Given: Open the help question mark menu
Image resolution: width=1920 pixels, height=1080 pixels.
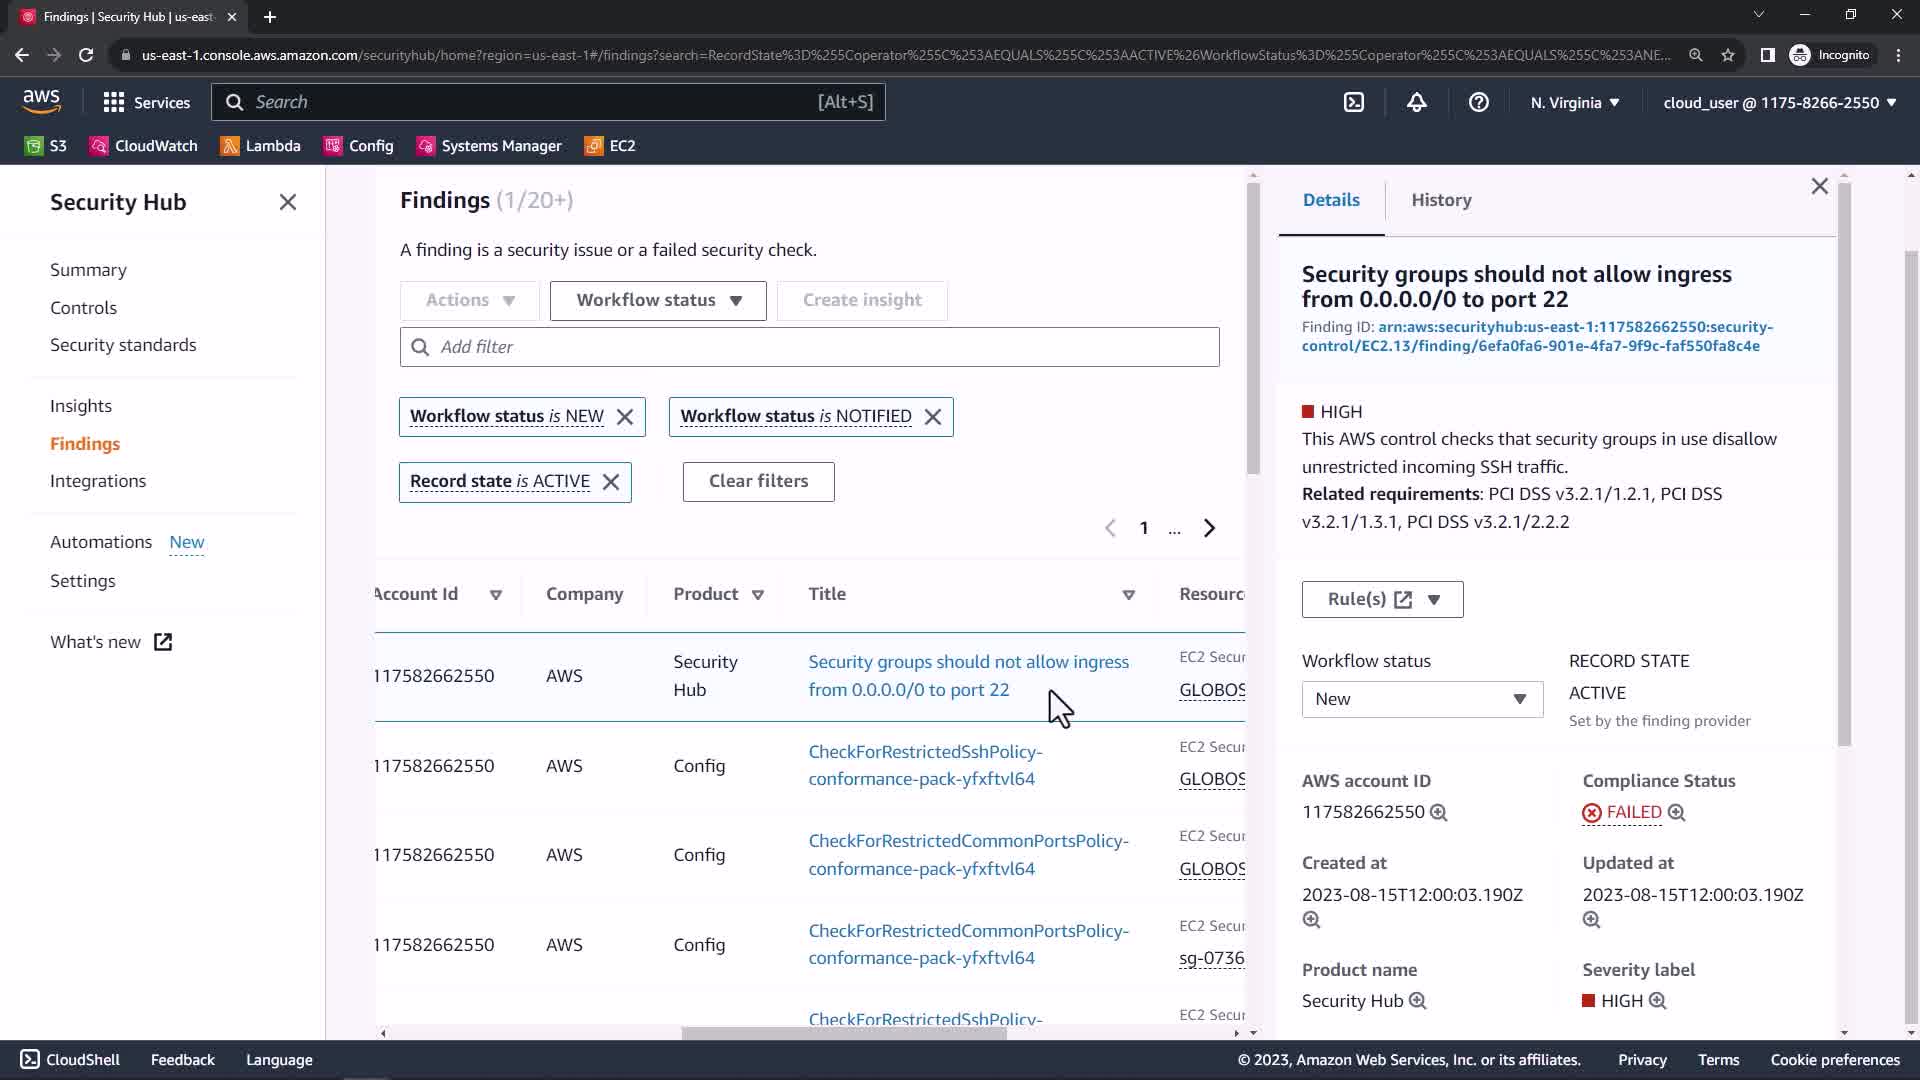Looking at the screenshot, I should tap(1478, 102).
